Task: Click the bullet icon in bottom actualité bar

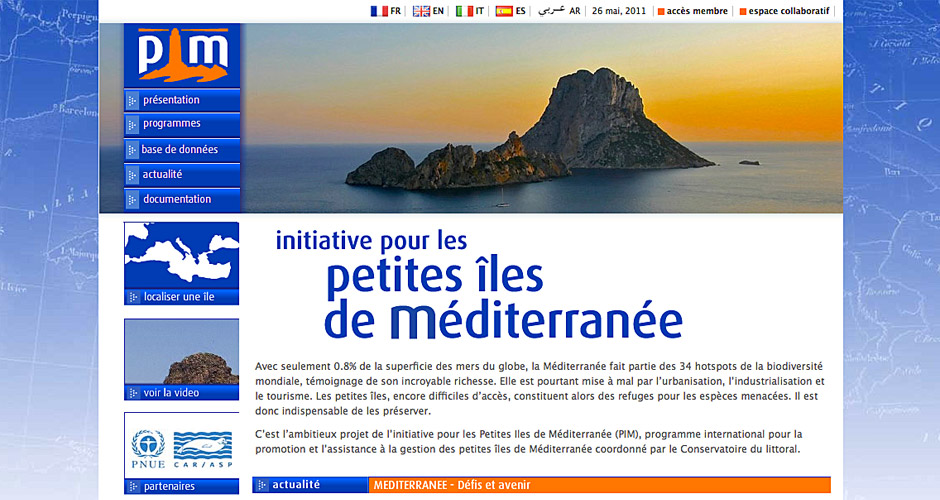Action: click(x=261, y=485)
